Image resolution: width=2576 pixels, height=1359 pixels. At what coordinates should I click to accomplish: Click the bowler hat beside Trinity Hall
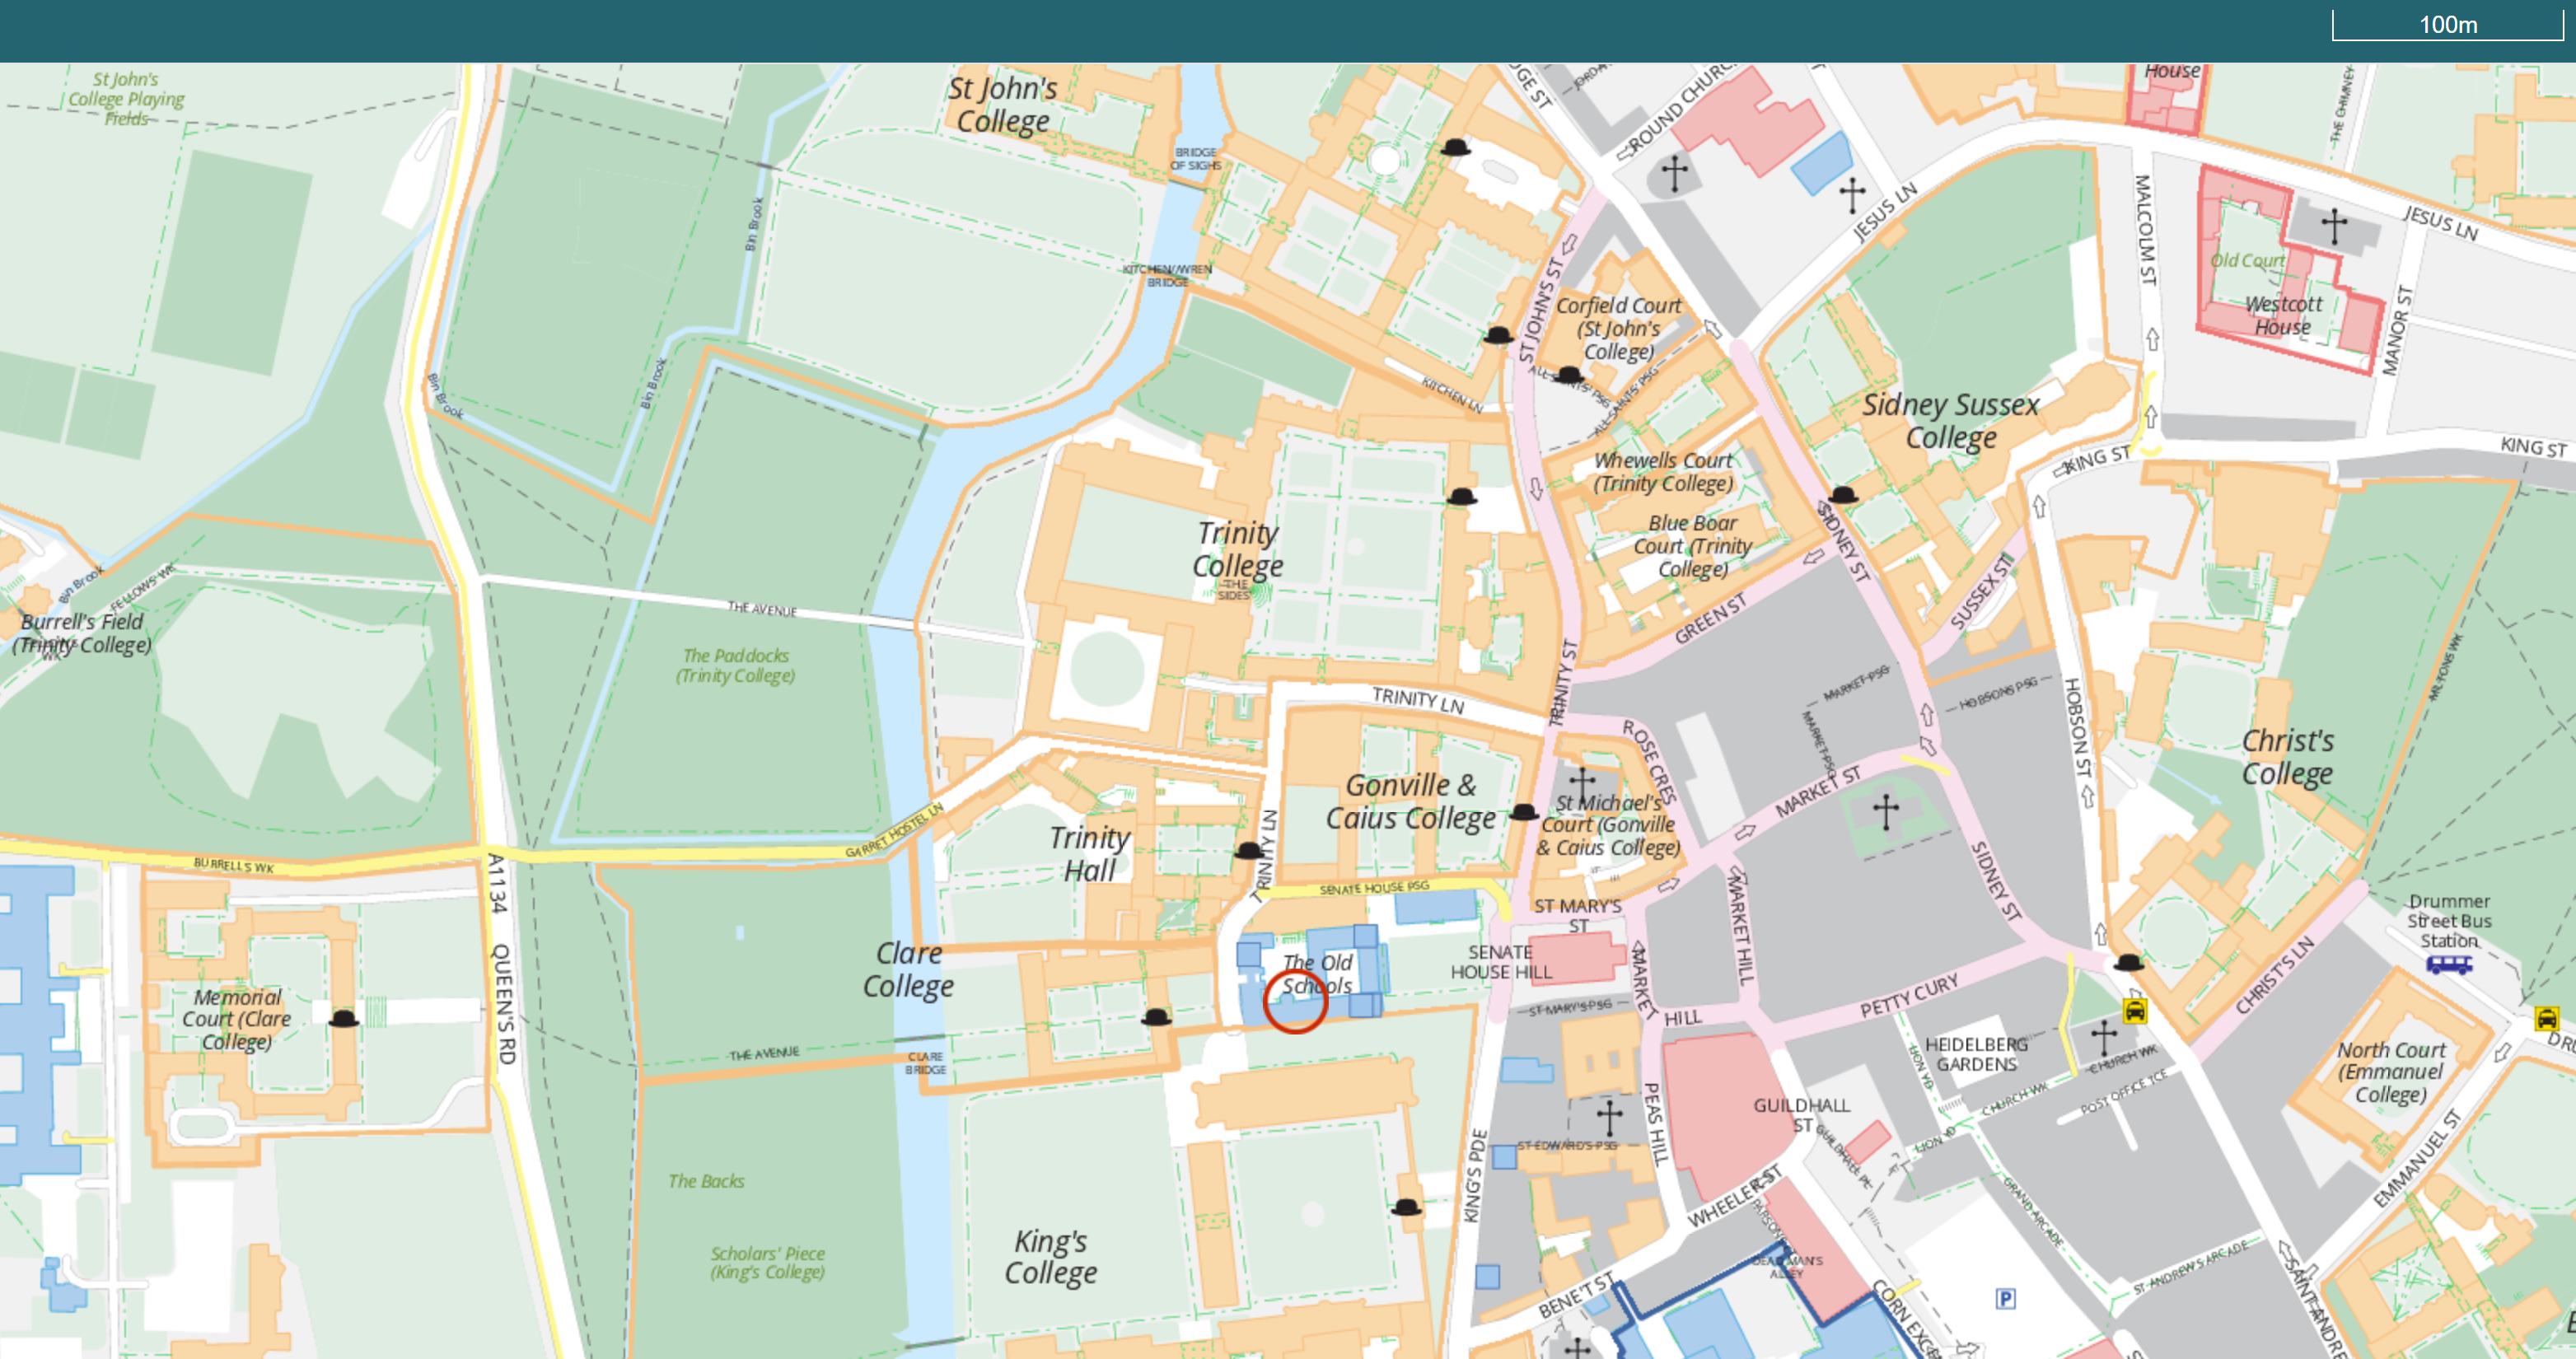tap(1248, 851)
